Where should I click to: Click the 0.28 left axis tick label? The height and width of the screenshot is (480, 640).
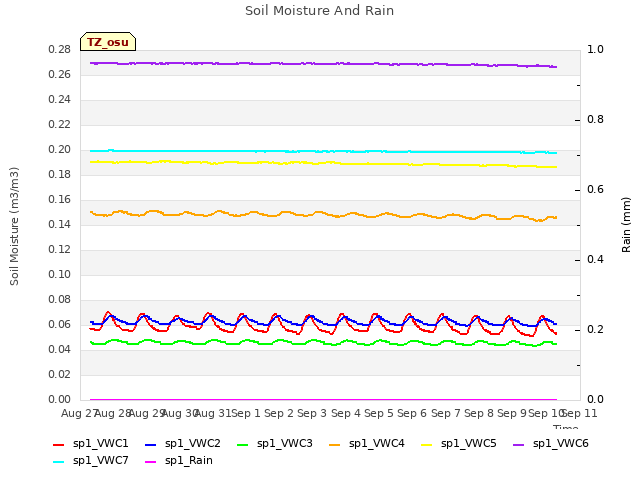click(x=59, y=49)
